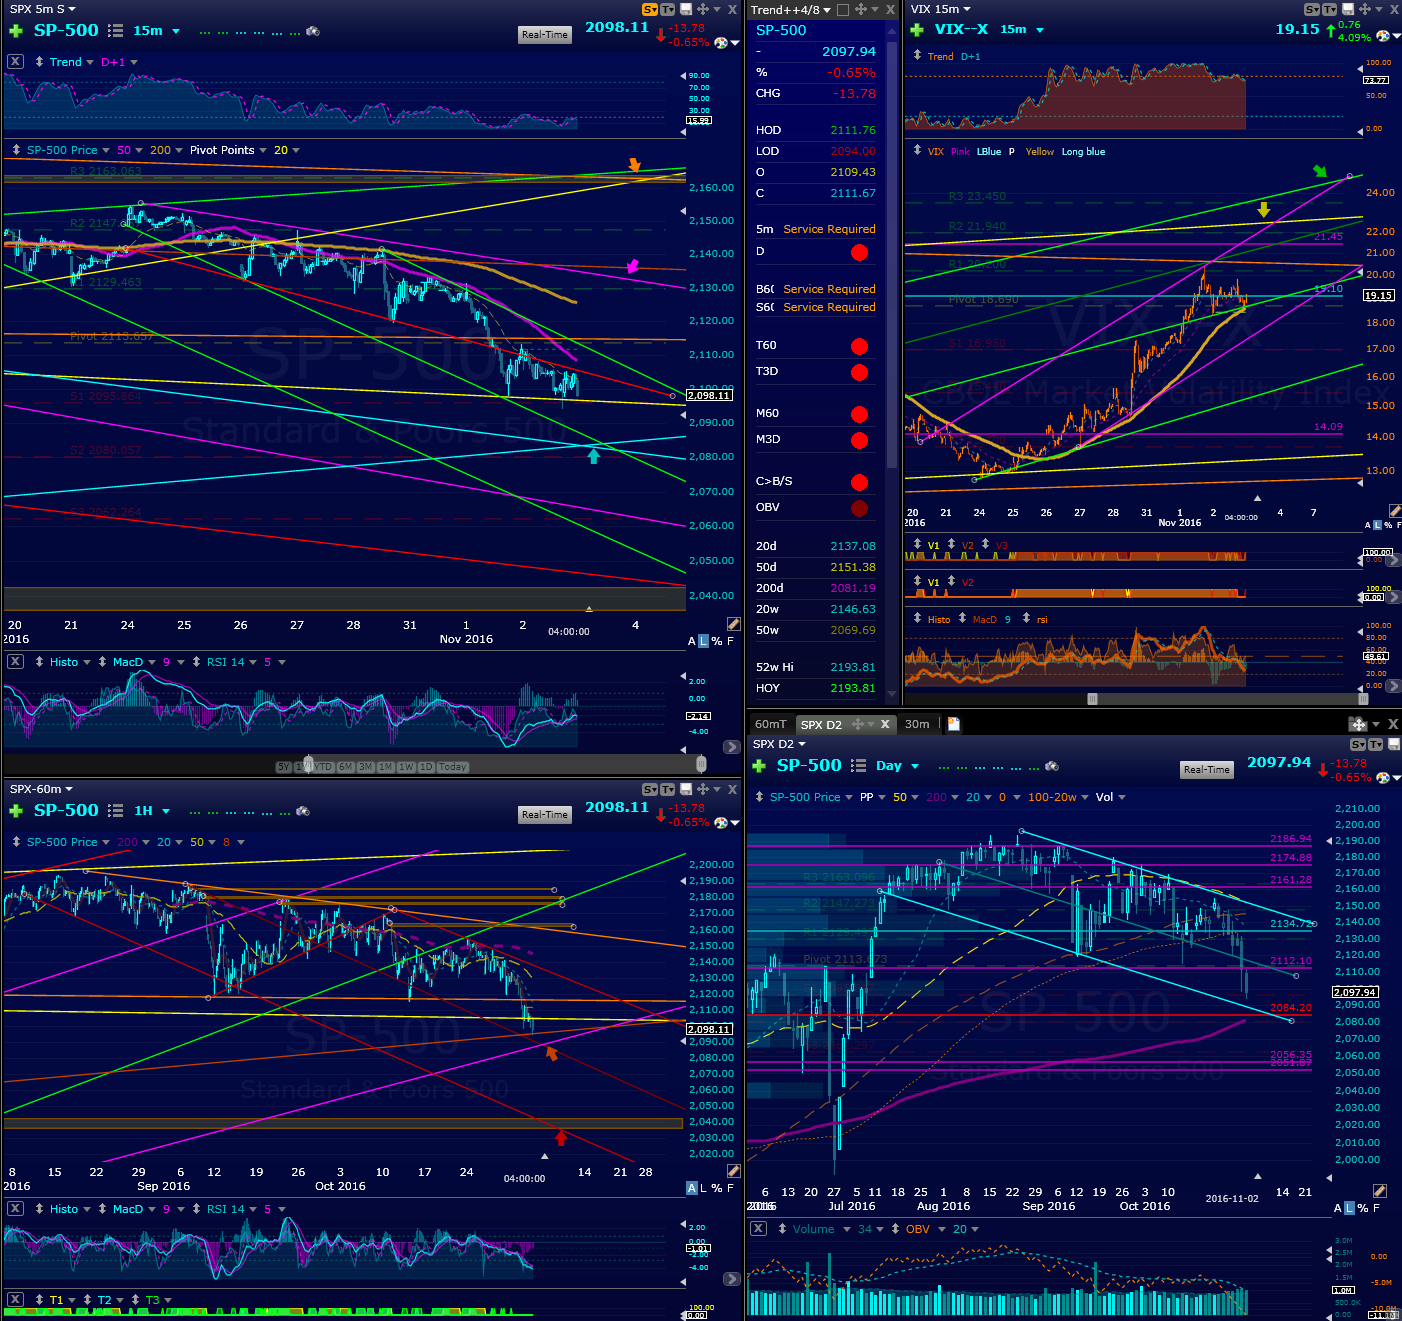Image resolution: width=1402 pixels, height=1321 pixels.
Task: Open the color palette icon on SPX-60m chart
Action: coord(721,822)
